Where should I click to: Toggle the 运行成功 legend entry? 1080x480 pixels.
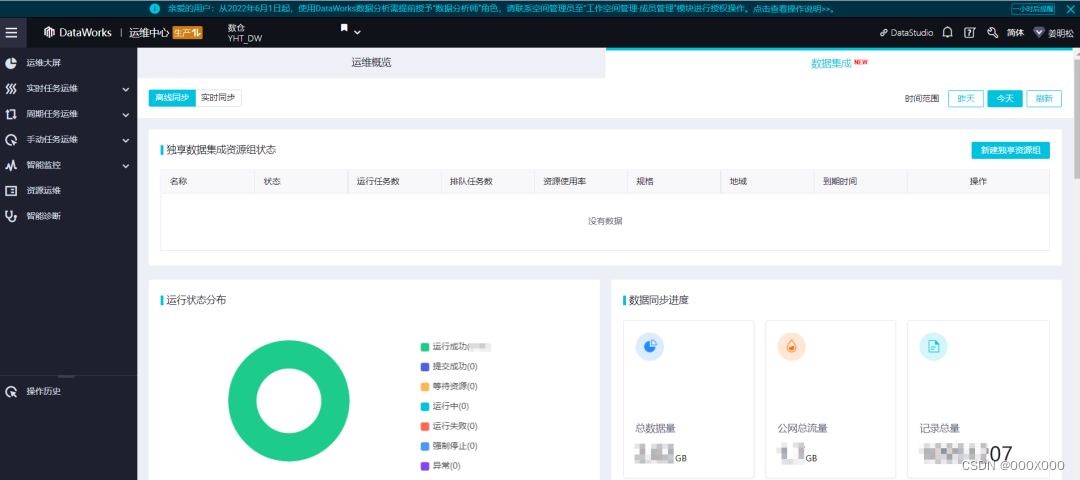click(455, 346)
